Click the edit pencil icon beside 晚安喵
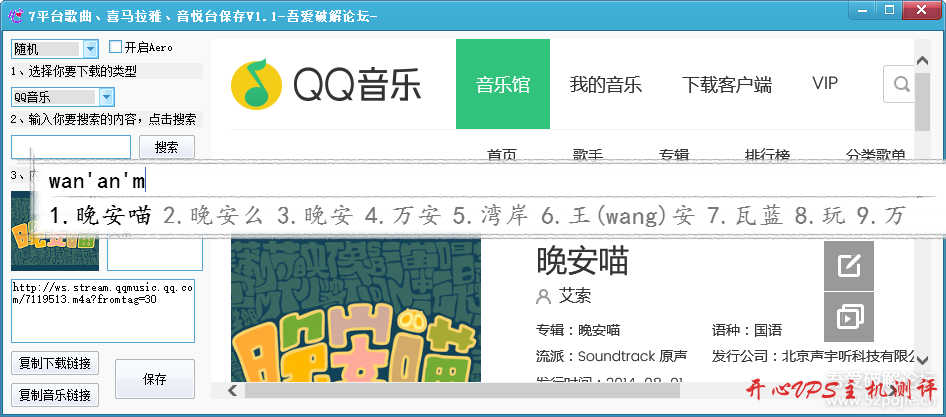The image size is (946, 417). click(x=849, y=266)
